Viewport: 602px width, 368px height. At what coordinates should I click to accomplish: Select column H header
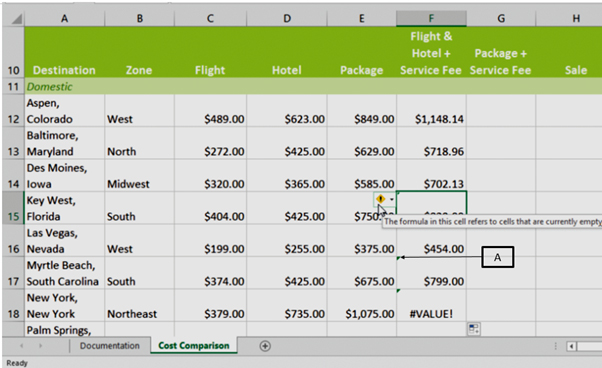pyautogui.click(x=576, y=18)
